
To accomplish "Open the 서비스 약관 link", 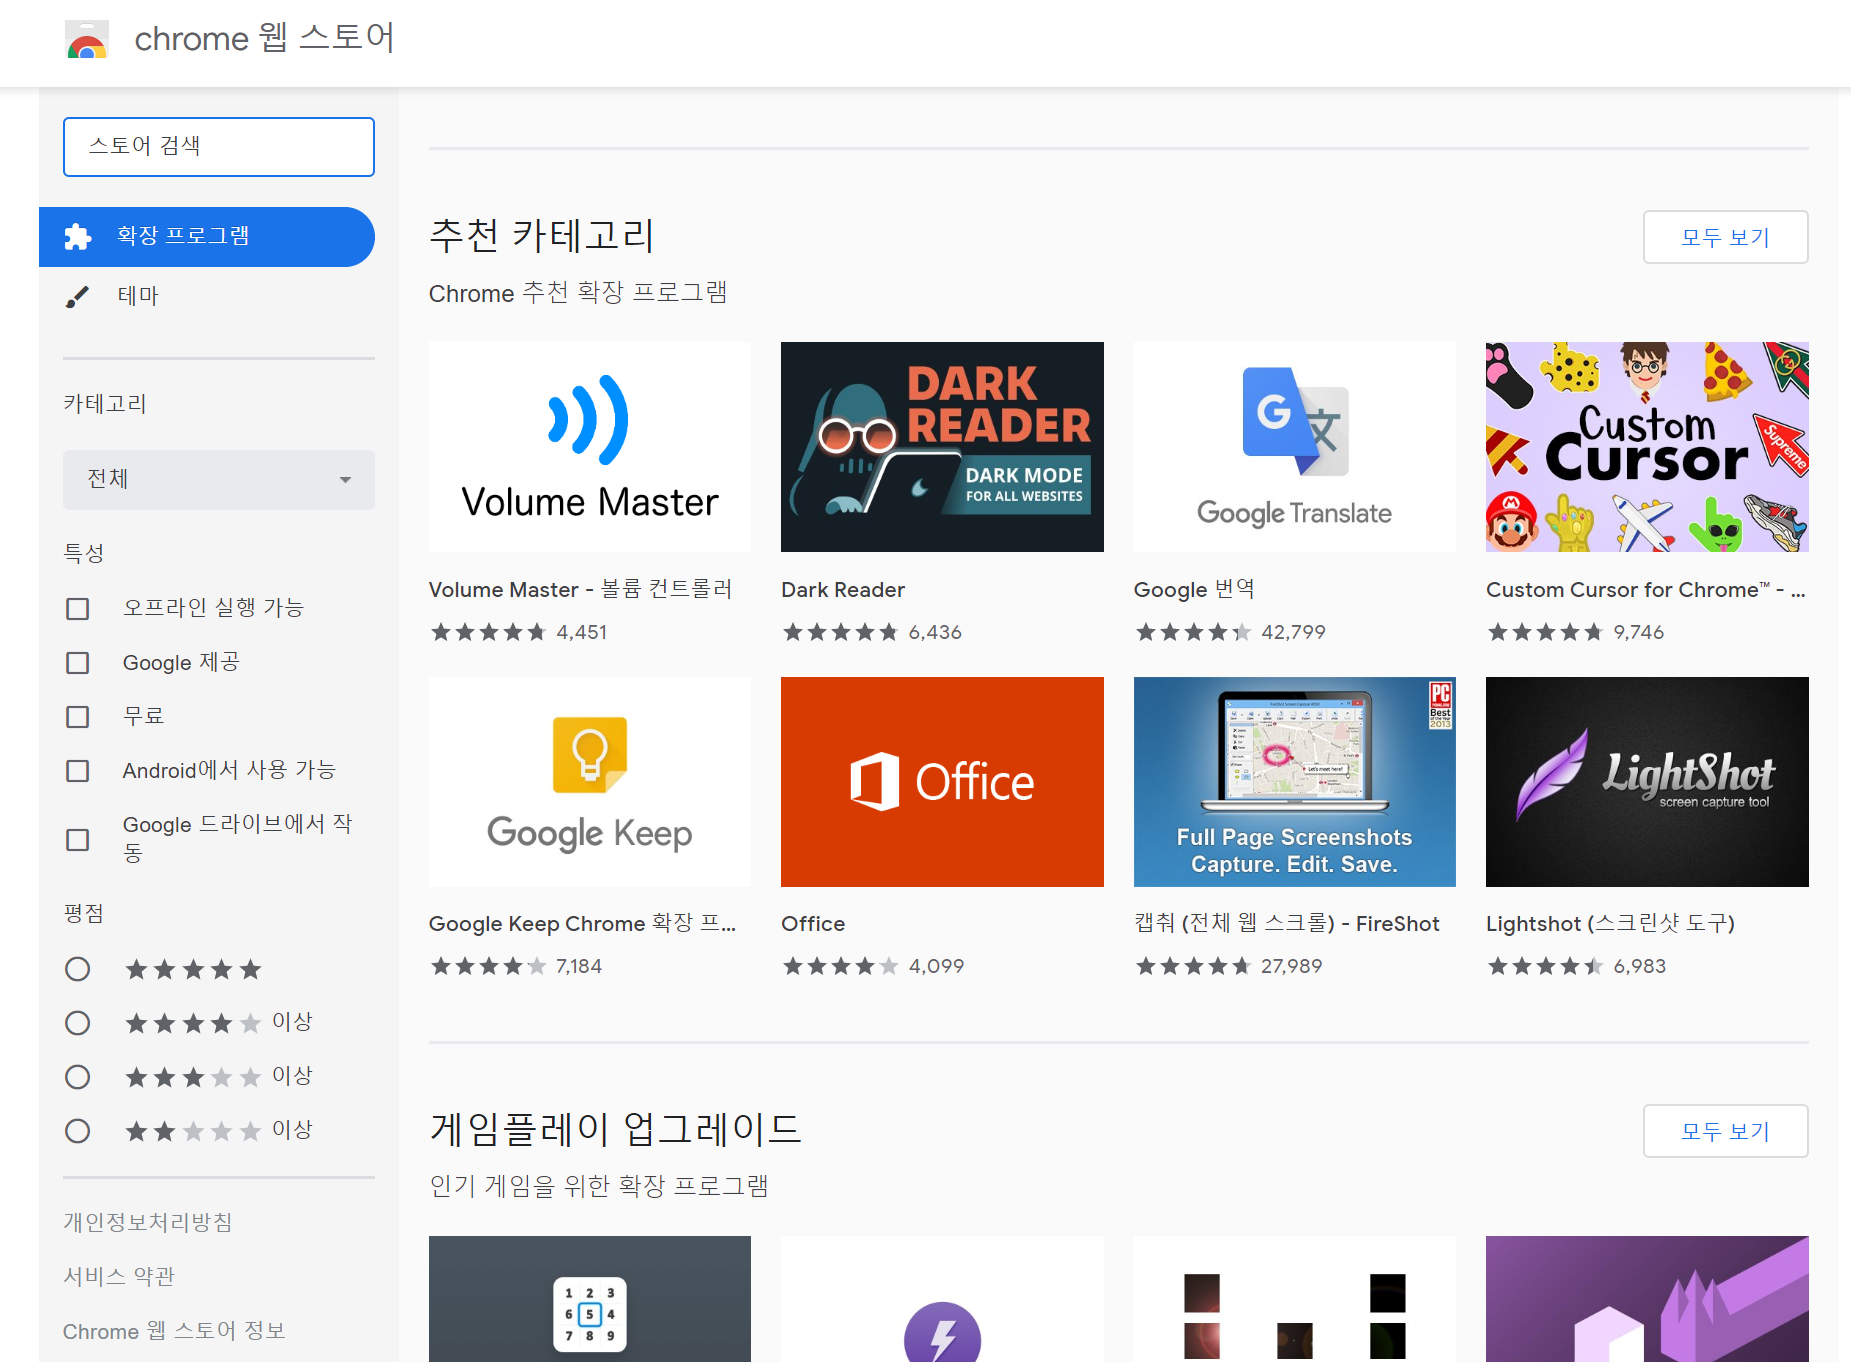I will 119,1276.
